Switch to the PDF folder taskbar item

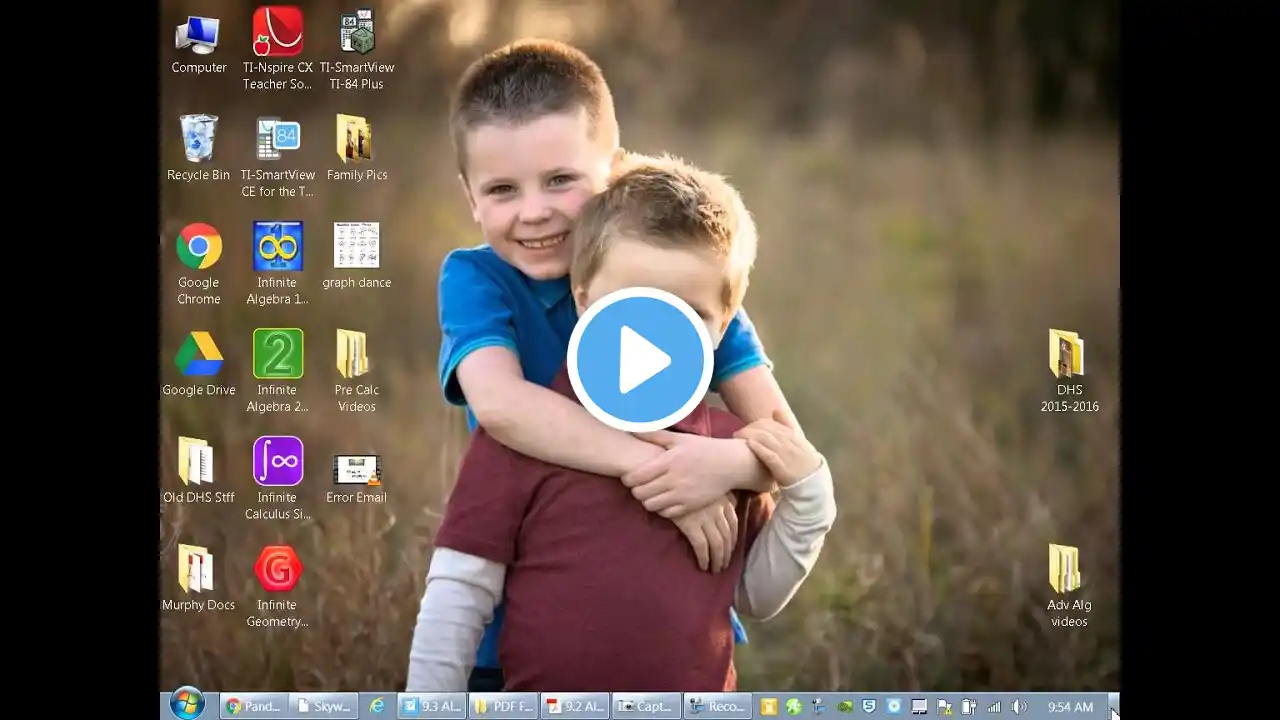[x=504, y=706]
